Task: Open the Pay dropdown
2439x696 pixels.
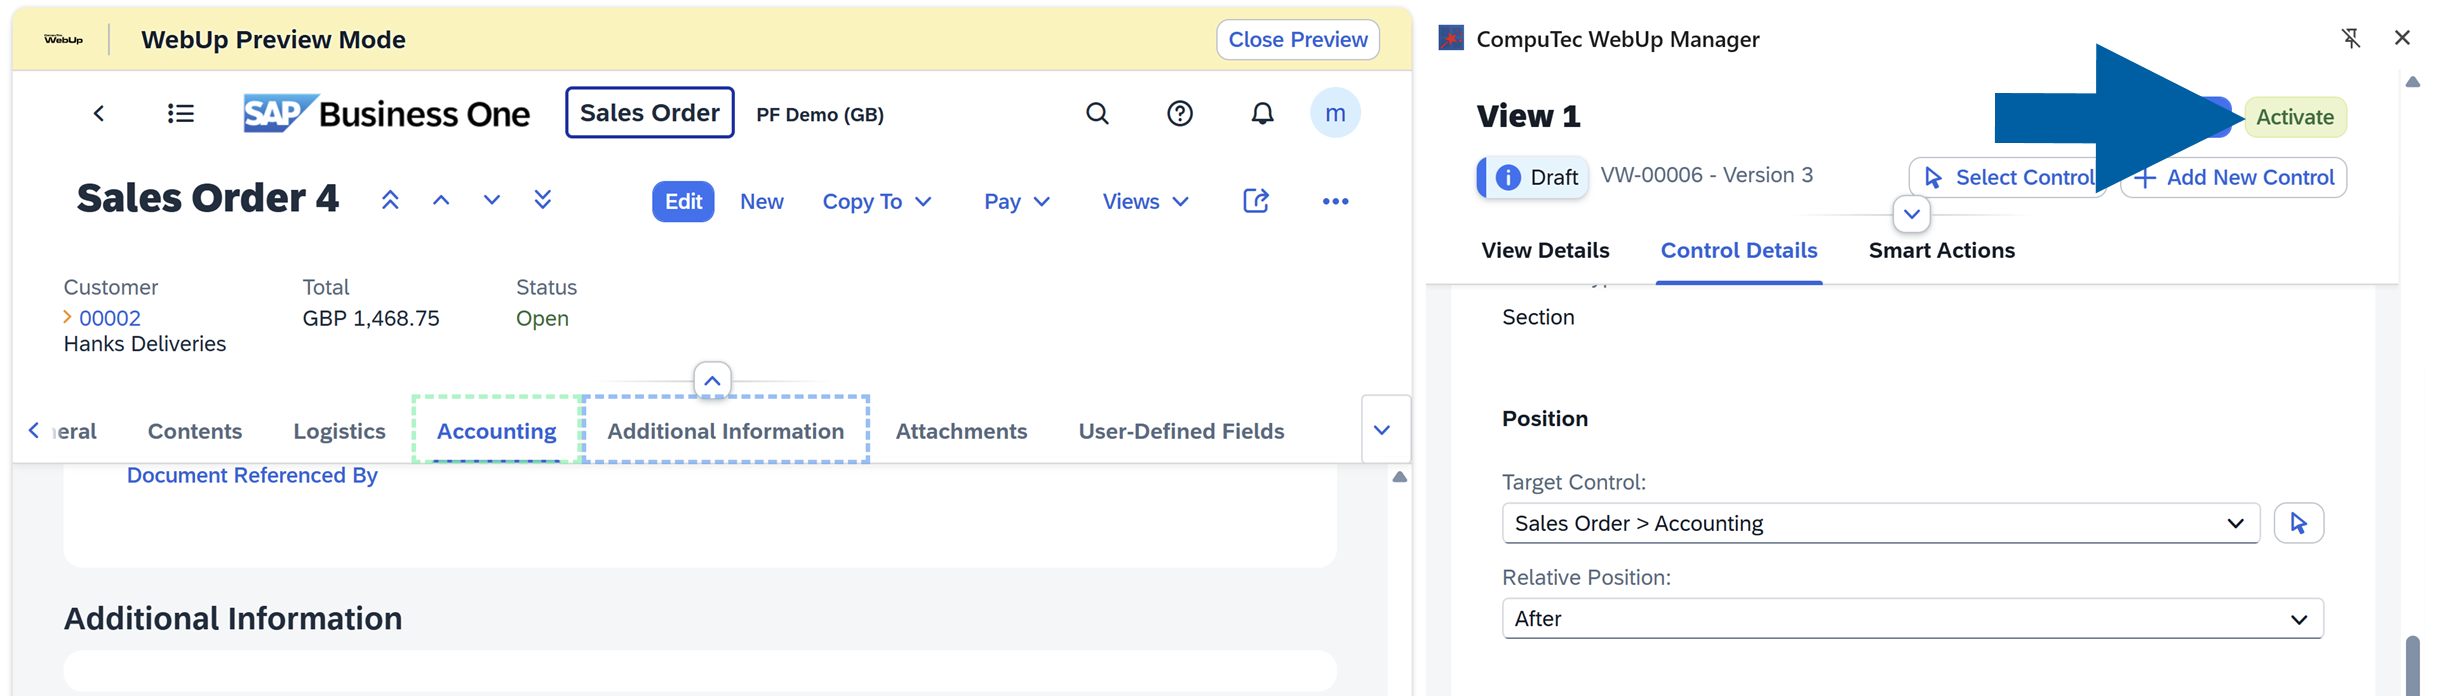Action: tap(1016, 201)
